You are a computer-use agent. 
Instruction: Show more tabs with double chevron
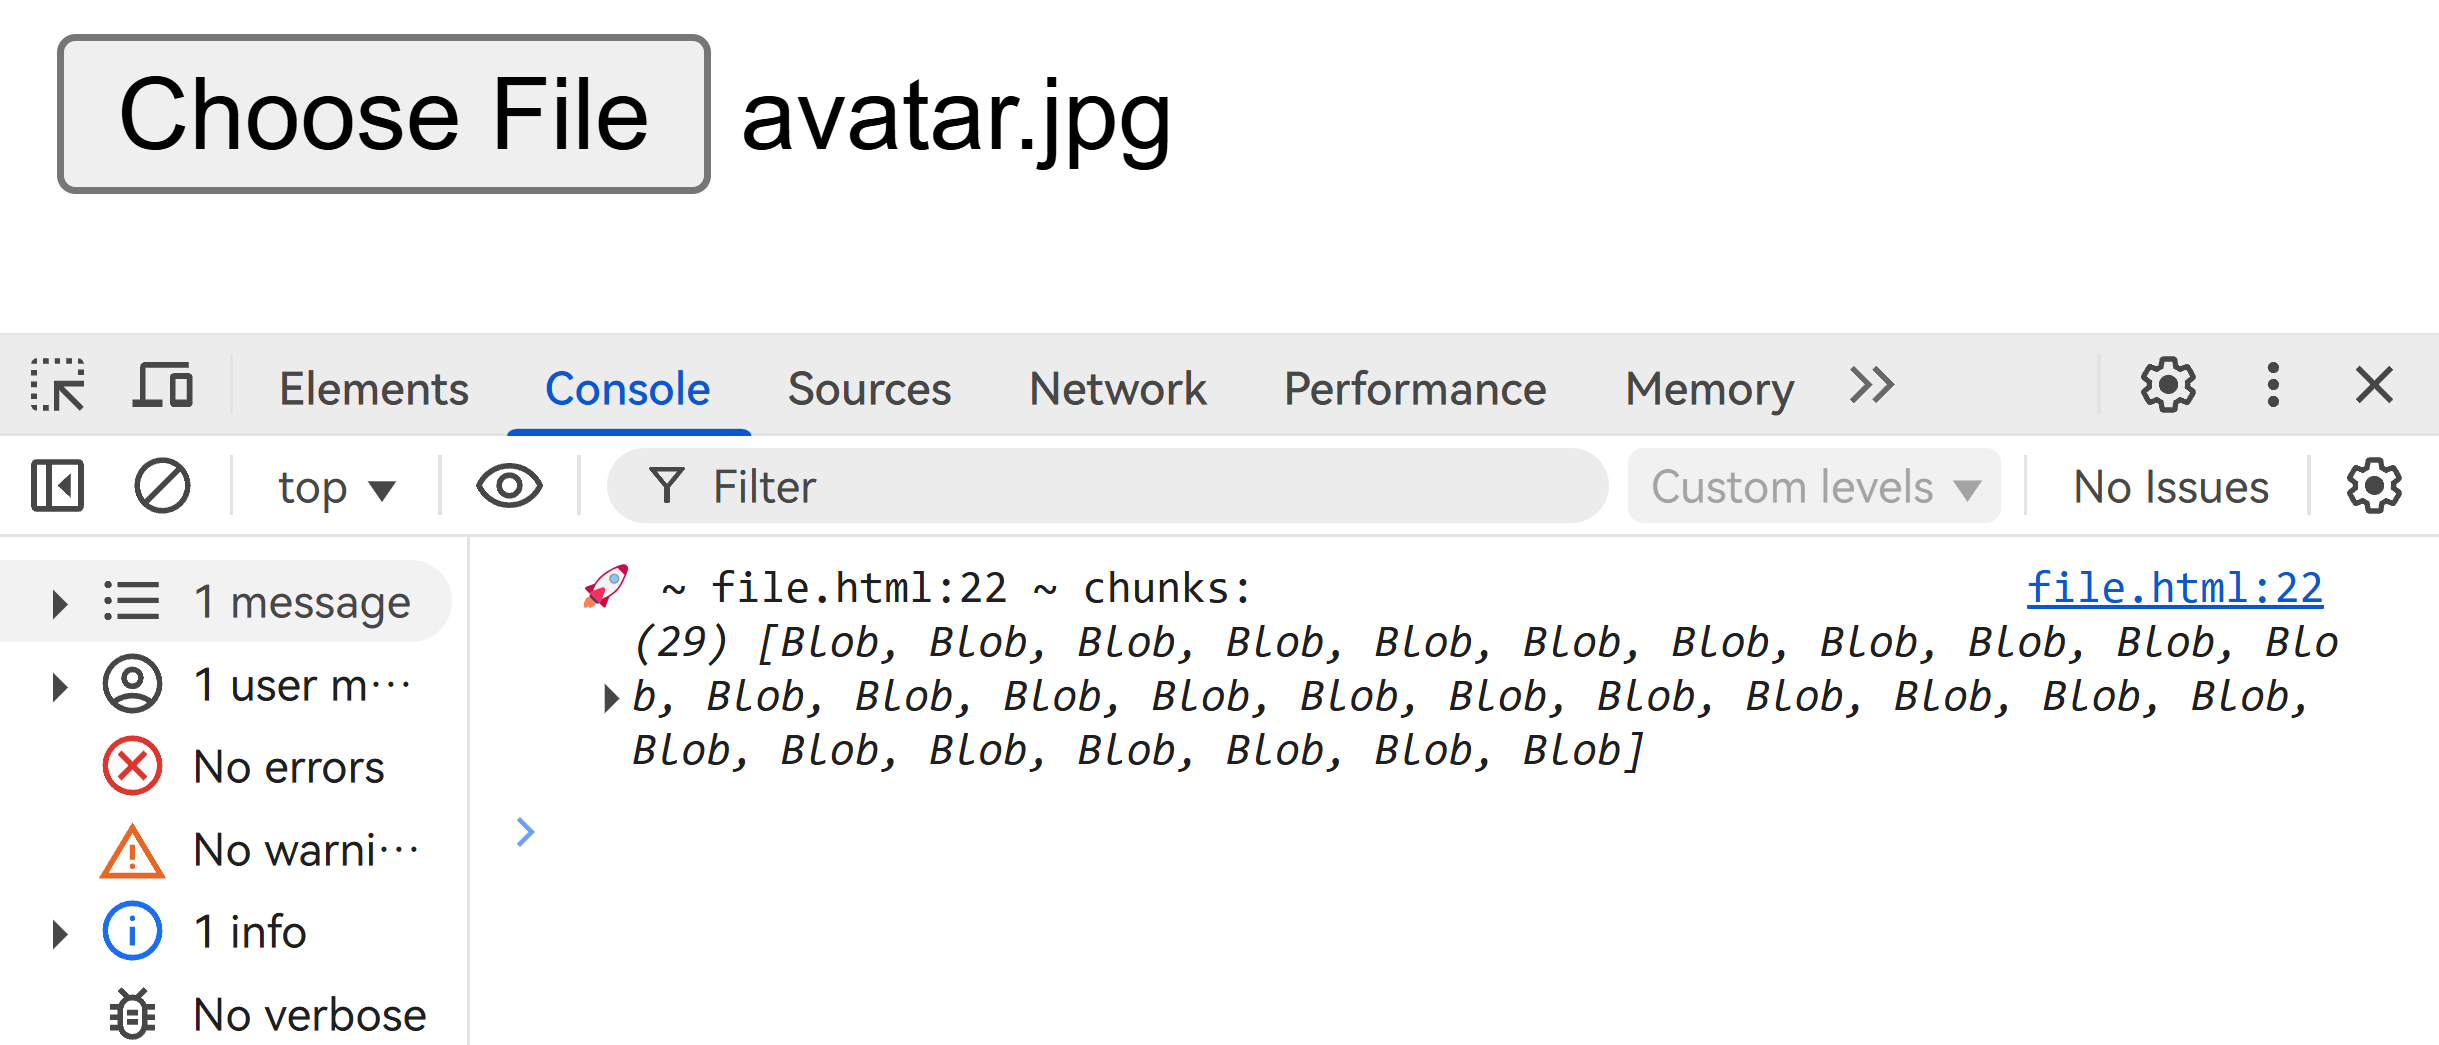point(1871,386)
